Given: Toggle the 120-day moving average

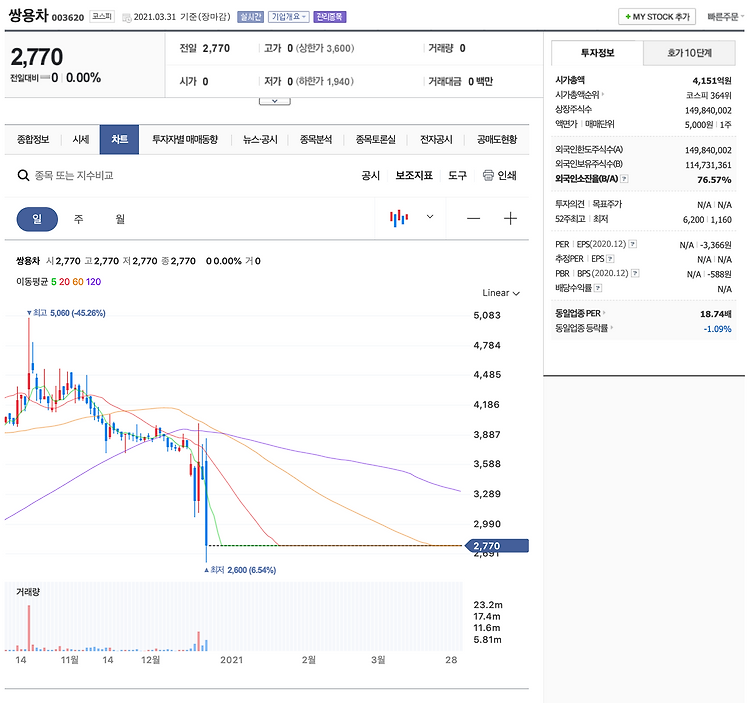Looking at the screenshot, I should [93, 282].
